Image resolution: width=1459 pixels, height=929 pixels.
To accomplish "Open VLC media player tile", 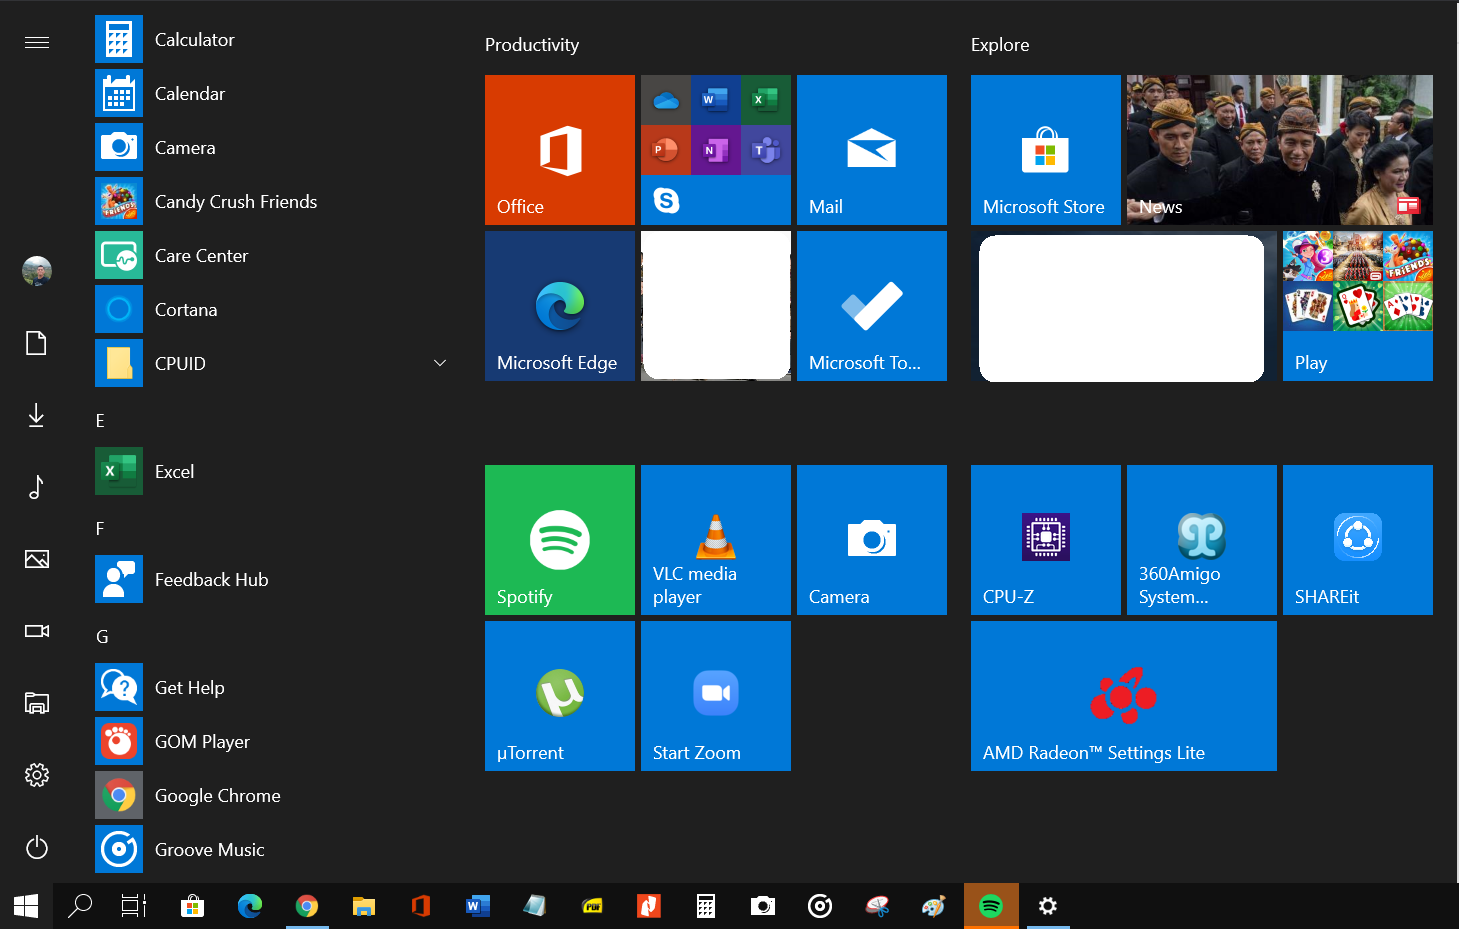I will [716, 540].
